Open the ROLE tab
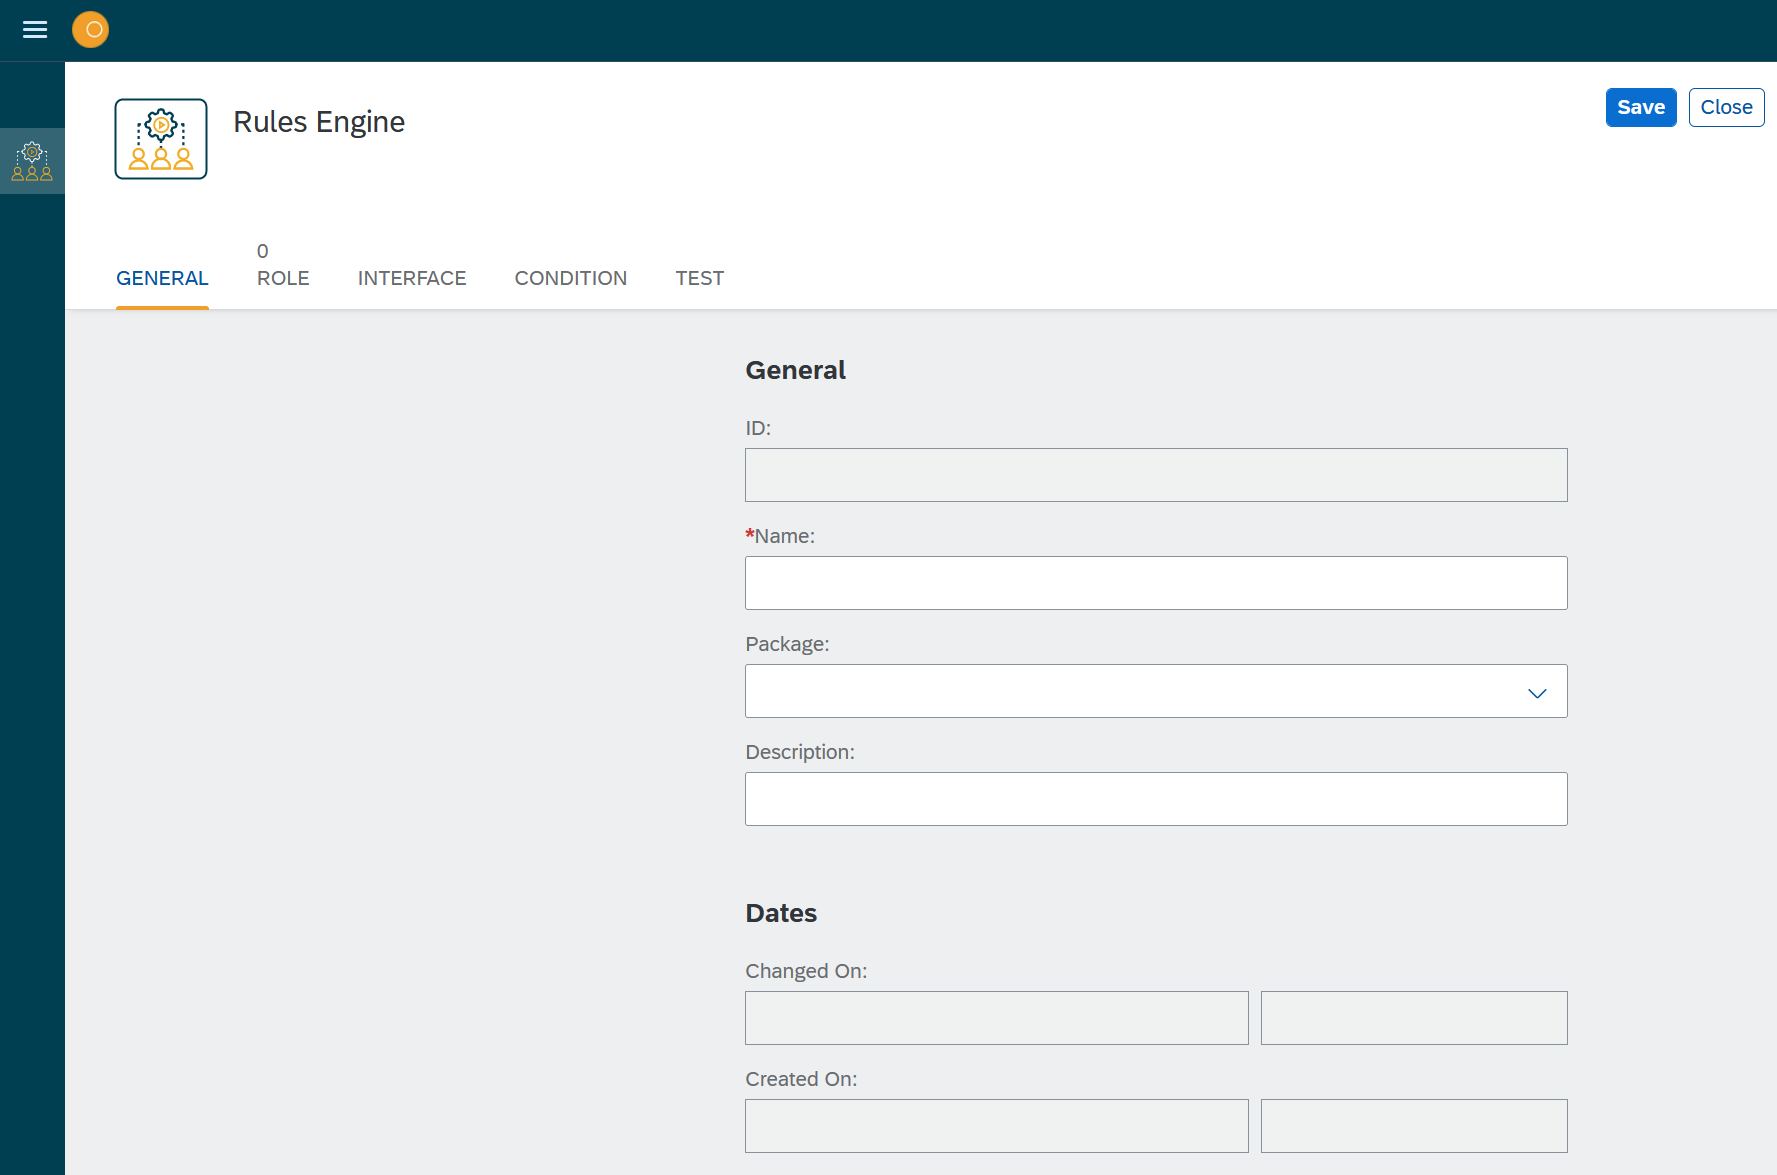 (283, 278)
